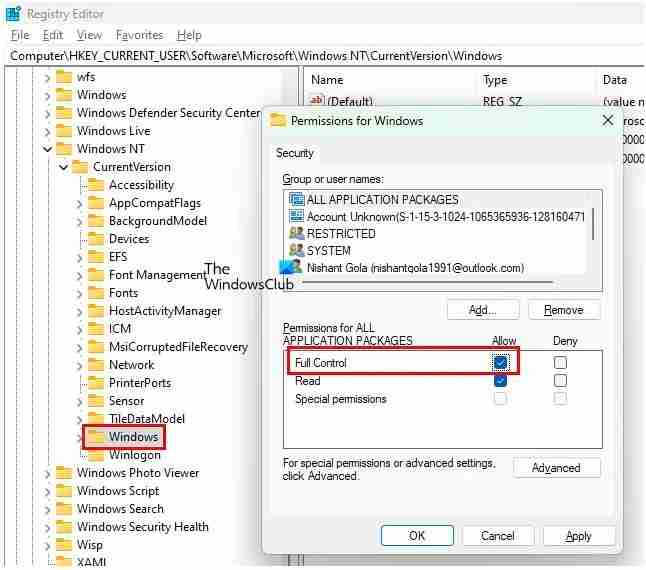646x570 pixels.
Task: Click the group names horizontal scrollbar
Action: click(x=428, y=282)
